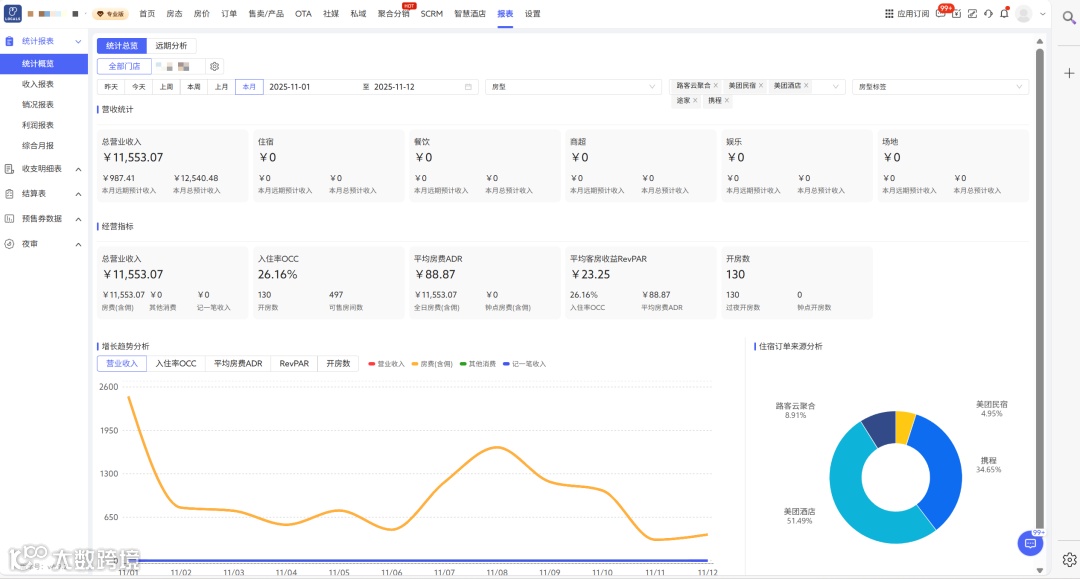
Task: Click the 预售券数据 sidebar icon
Action: click(9, 219)
